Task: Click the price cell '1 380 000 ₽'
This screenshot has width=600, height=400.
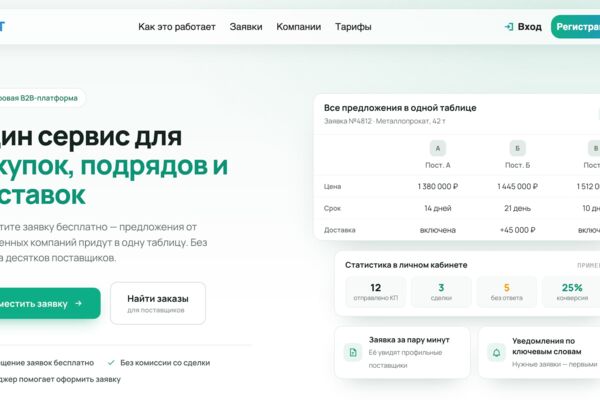Action: (x=438, y=186)
